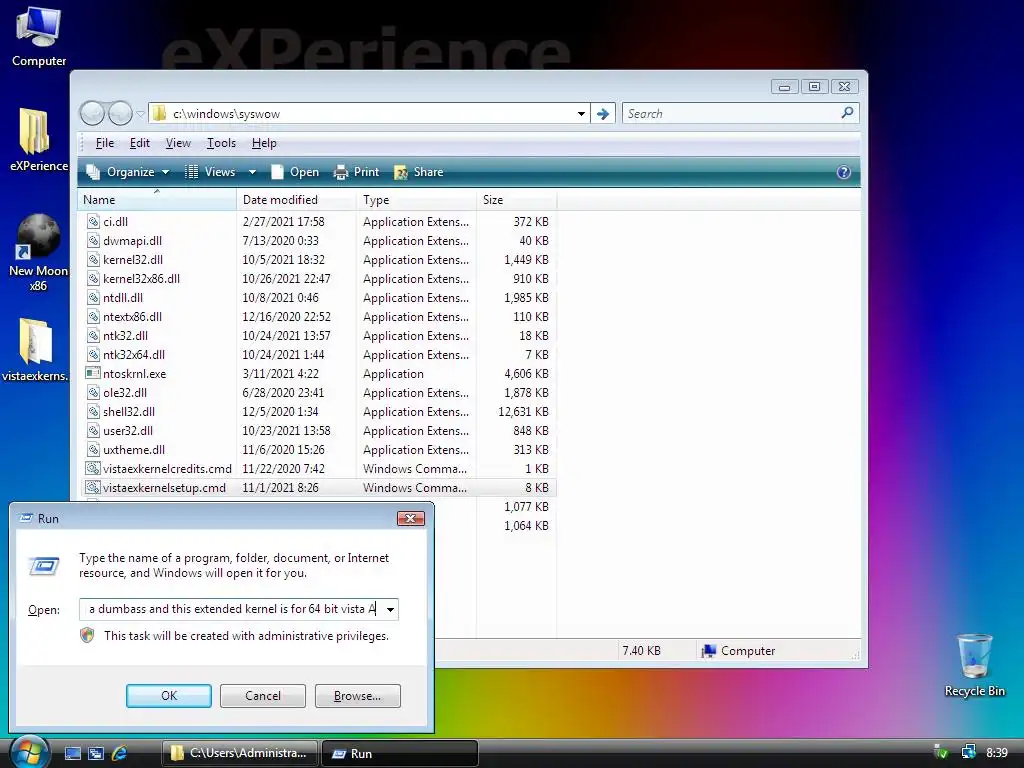Expand the address bar history dropdown
The height and width of the screenshot is (768, 1024).
point(581,114)
